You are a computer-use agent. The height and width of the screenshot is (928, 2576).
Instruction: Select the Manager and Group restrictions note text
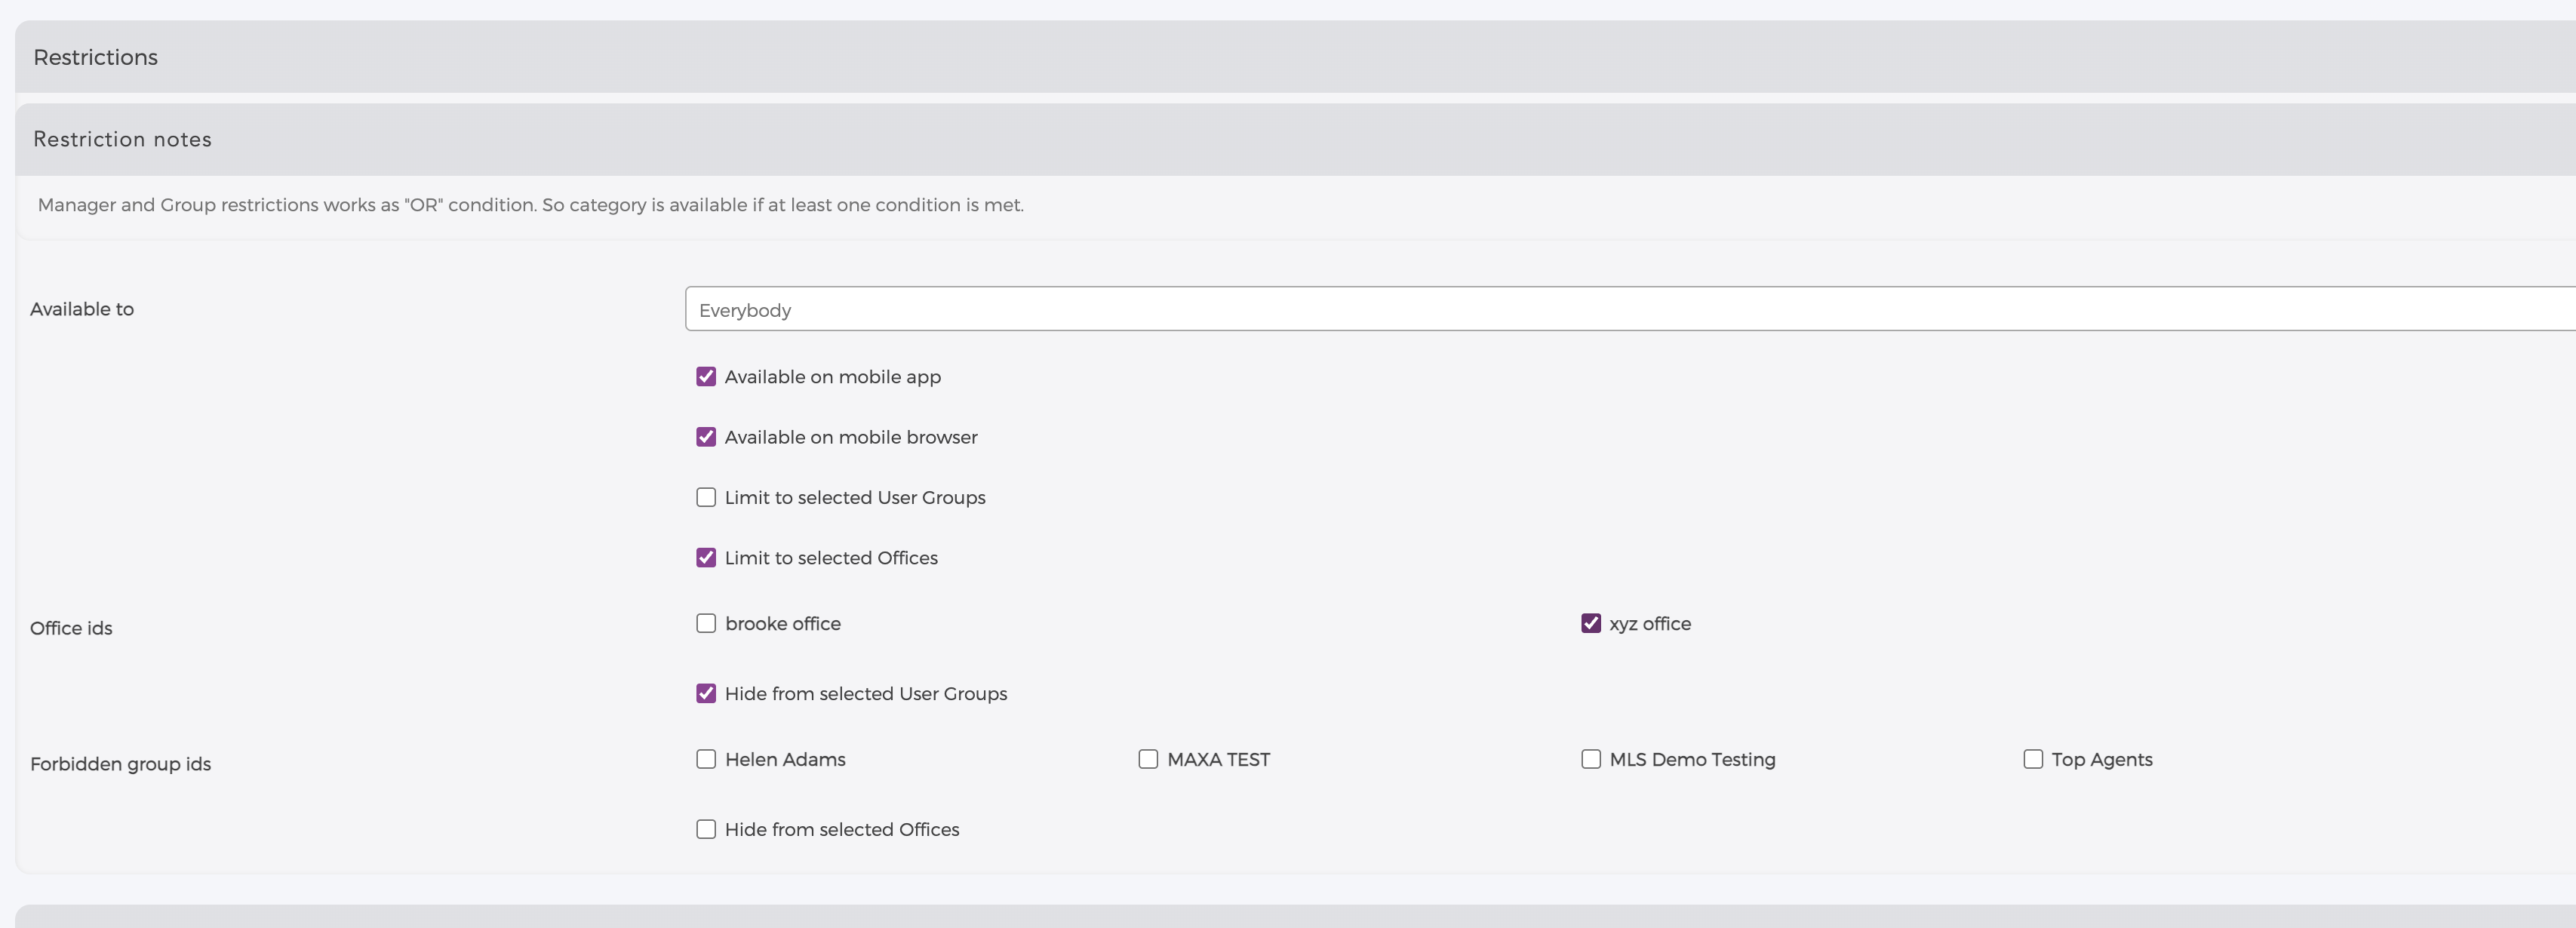[x=530, y=205]
